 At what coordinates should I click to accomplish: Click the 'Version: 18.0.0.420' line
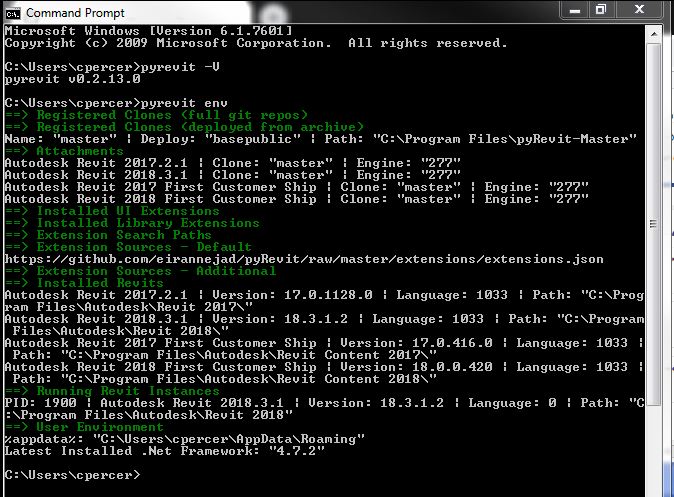click(325, 368)
